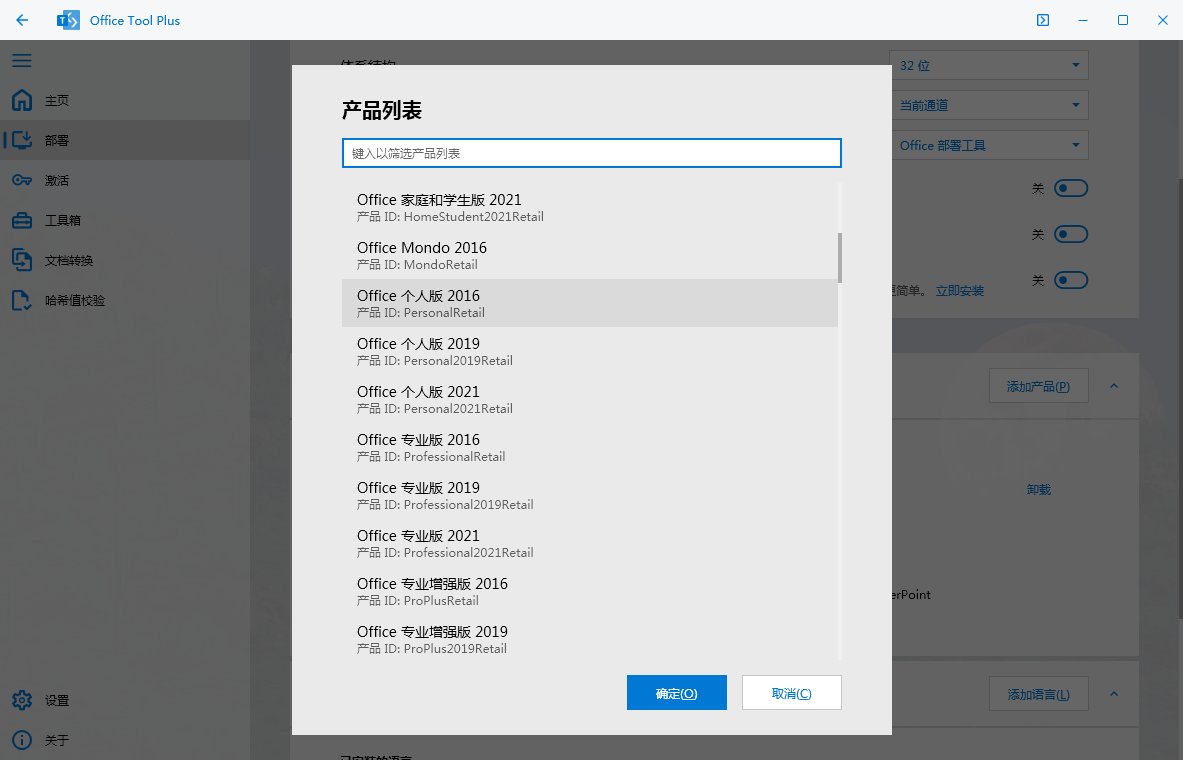Select Office 专业版 2019 product
The height and width of the screenshot is (760, 1183).
[590, 495]
